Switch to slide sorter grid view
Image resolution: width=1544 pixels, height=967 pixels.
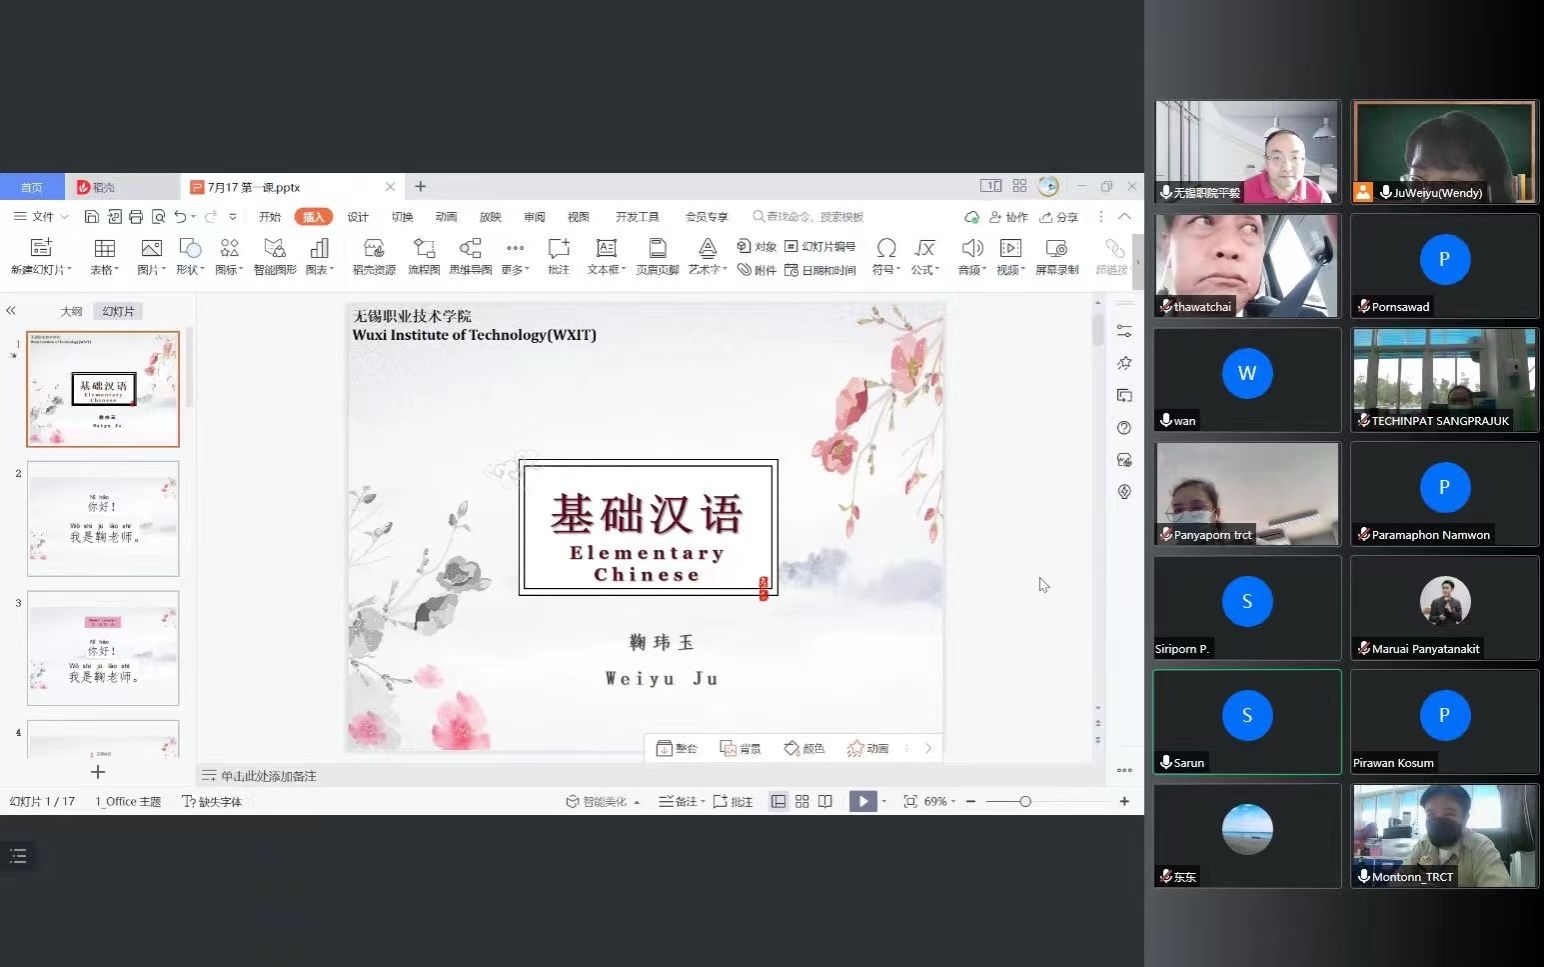point(802,801)
